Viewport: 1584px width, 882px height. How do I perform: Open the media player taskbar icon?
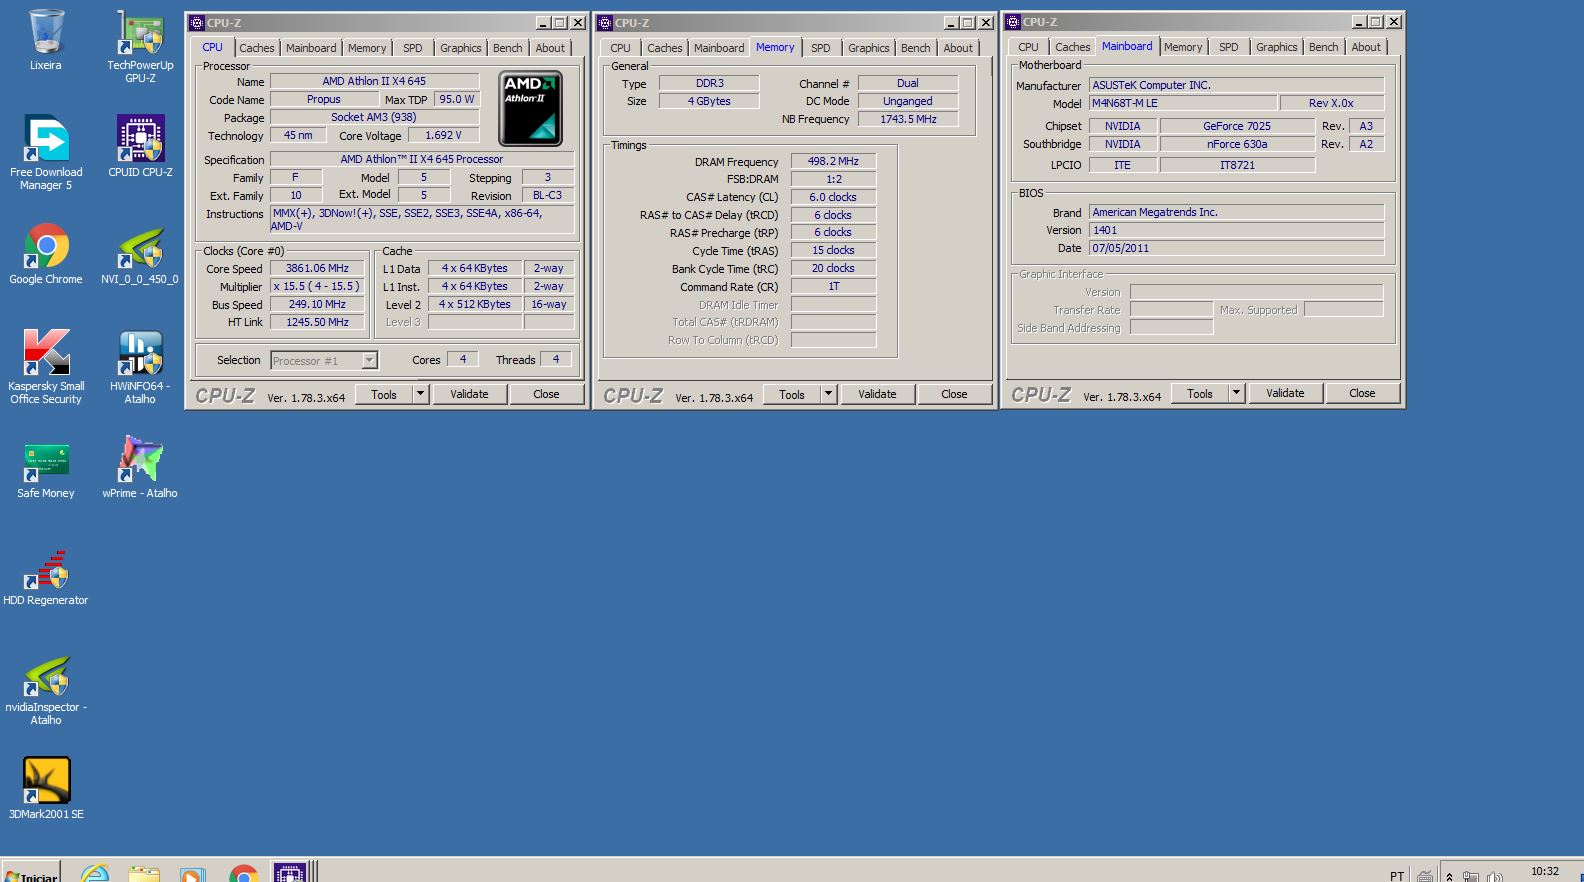pyautogui.click(x=192, y=873)
